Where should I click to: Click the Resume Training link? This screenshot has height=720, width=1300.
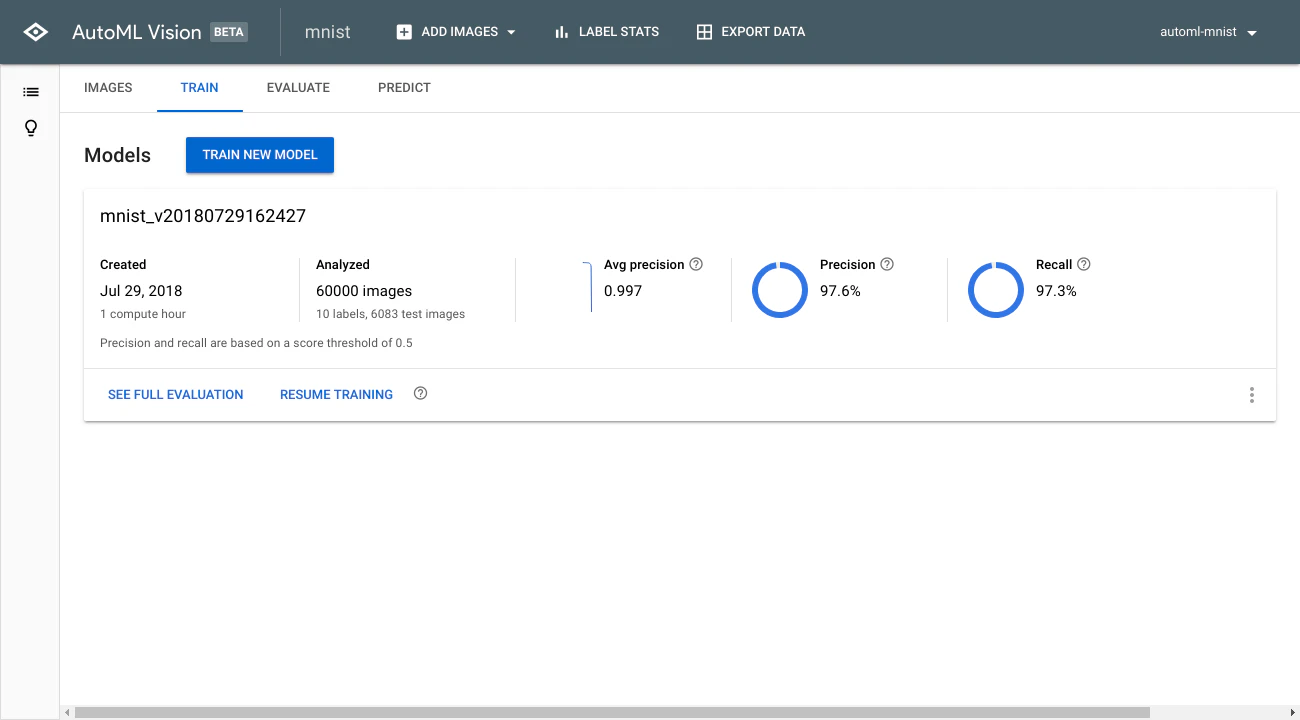pyautogui.click(x=336, y=395)
